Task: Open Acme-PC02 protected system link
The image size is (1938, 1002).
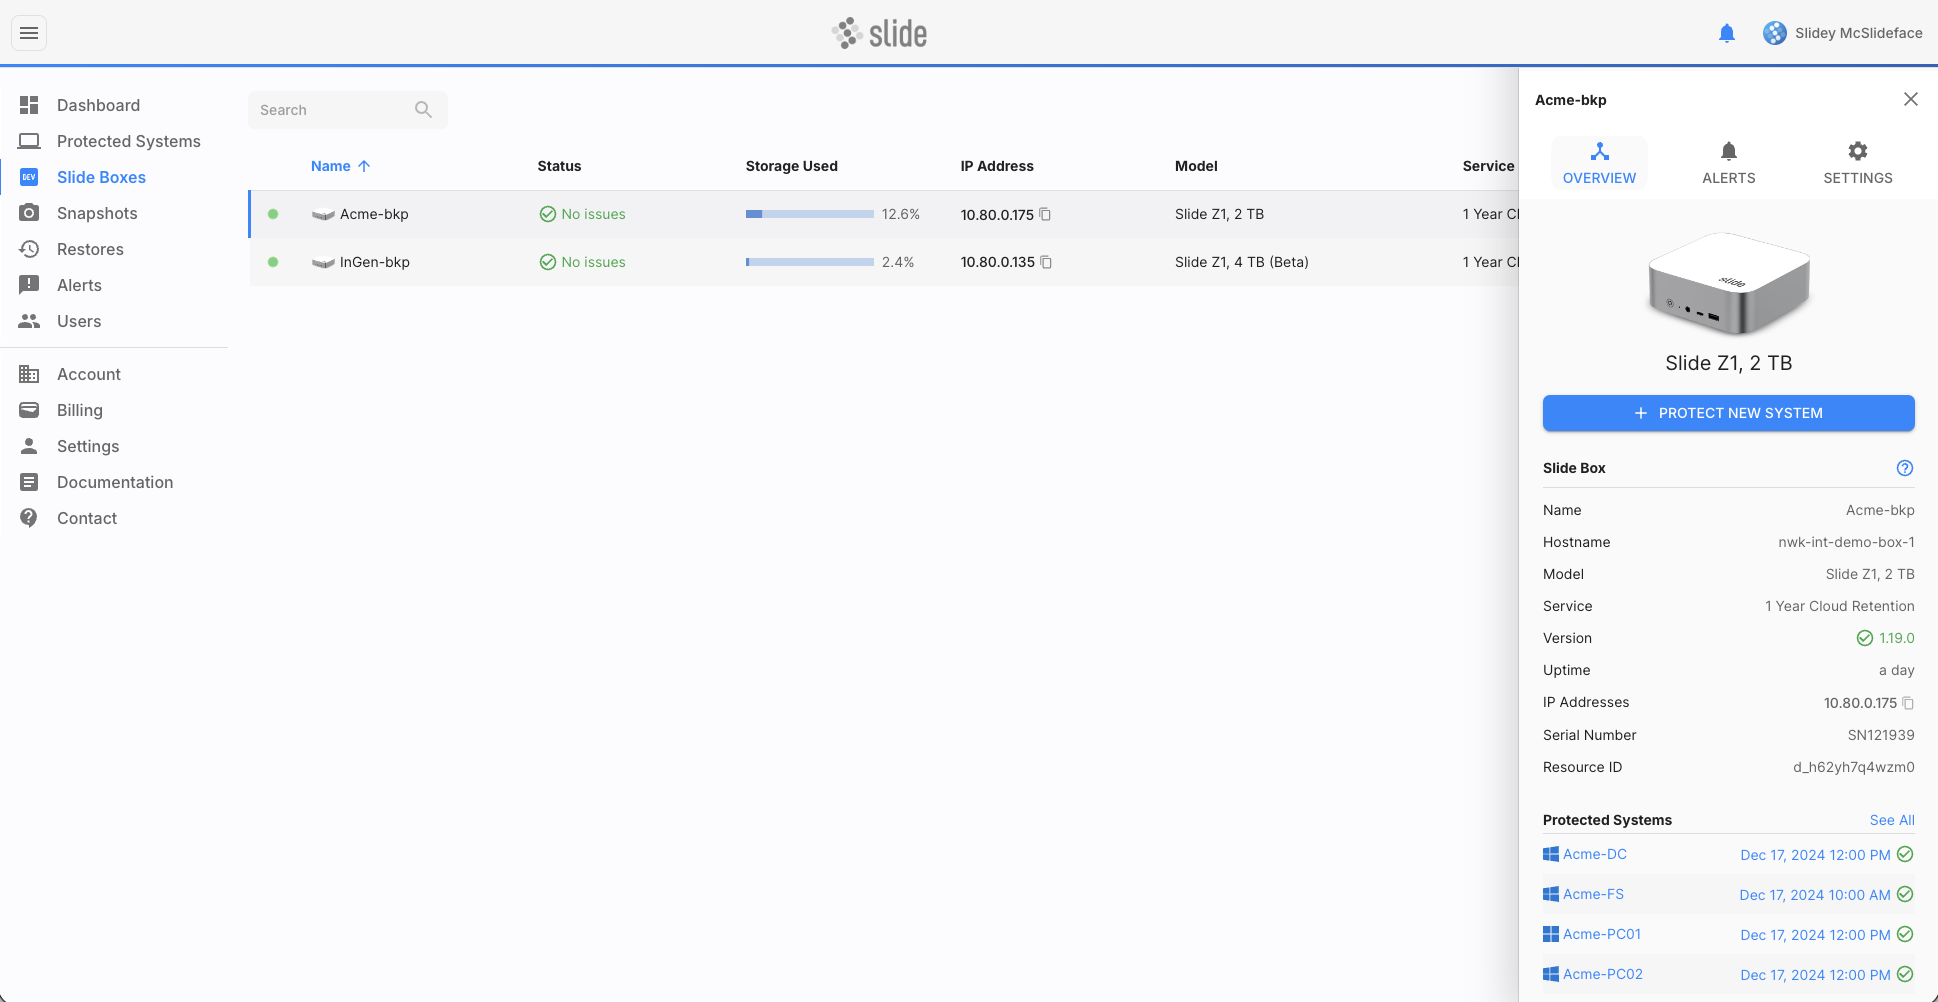Action: (x=1602, y=974)
